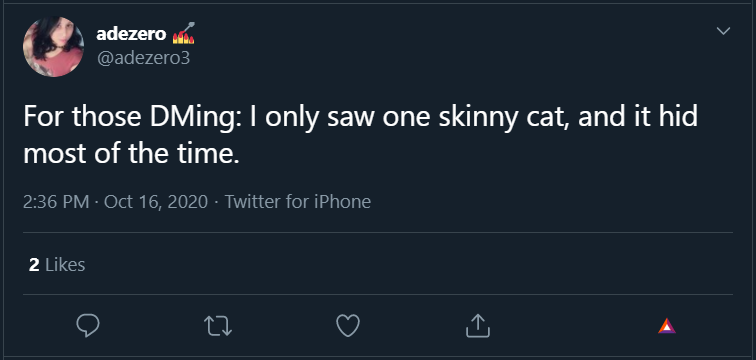Open the Twitter for iPhone source link
Viewport: 756px width, 360px height.
coord(298,201)
